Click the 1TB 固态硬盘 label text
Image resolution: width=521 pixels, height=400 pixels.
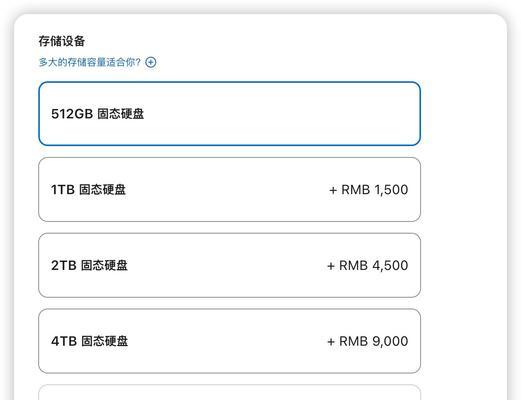(88, 190)
